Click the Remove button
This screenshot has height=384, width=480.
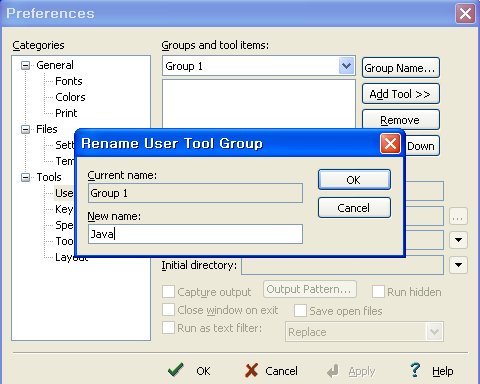401,120
